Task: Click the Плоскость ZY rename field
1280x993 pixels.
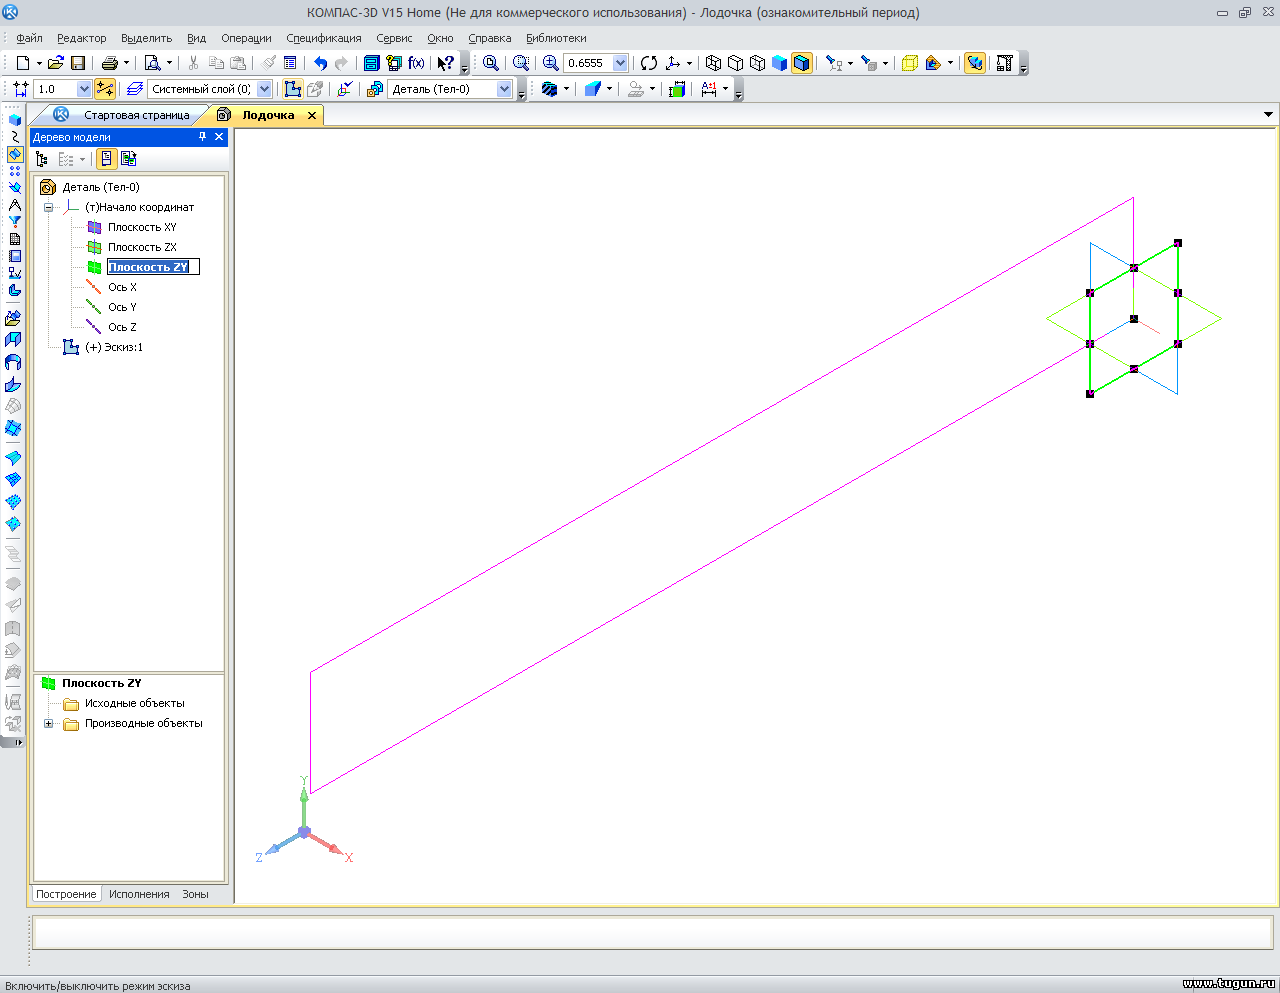Action: 153,267
